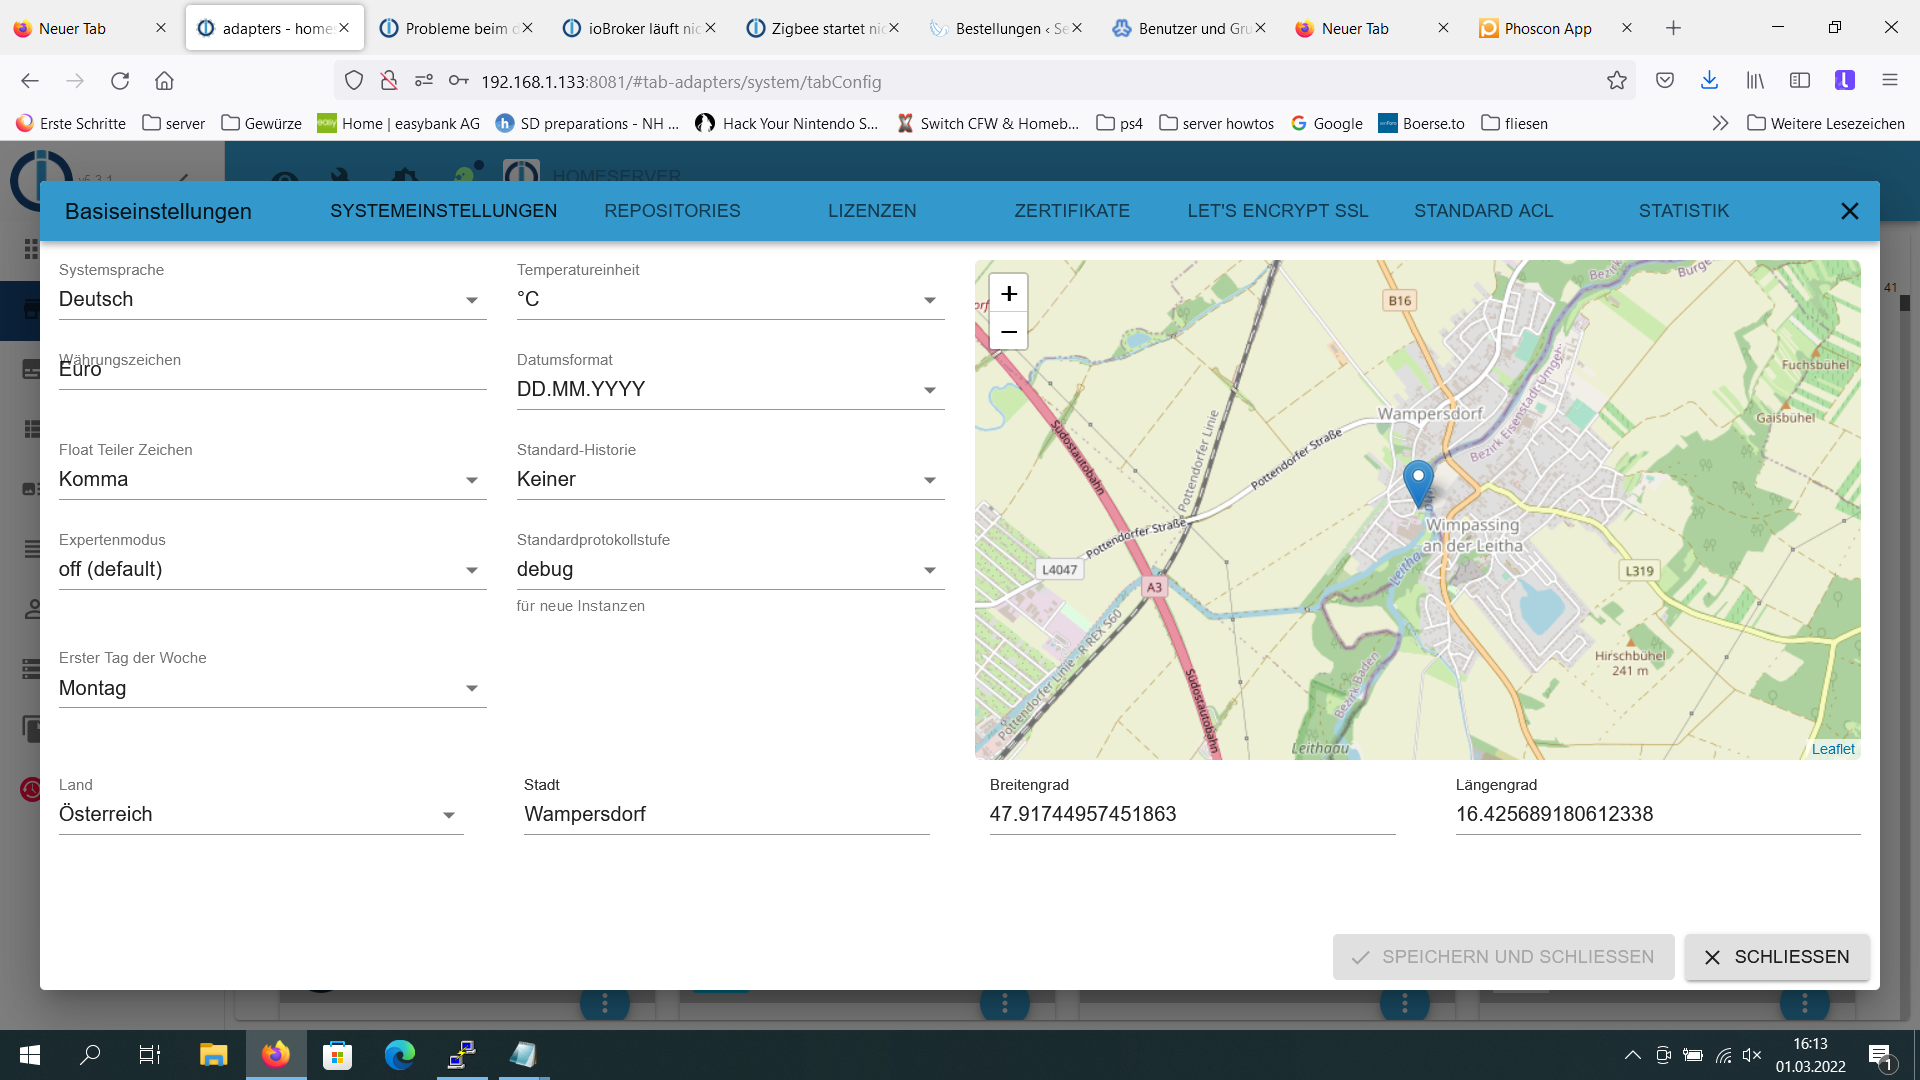
Task: Switch to the ZERTIFIKATE tab
Action: coord(1071,211)
